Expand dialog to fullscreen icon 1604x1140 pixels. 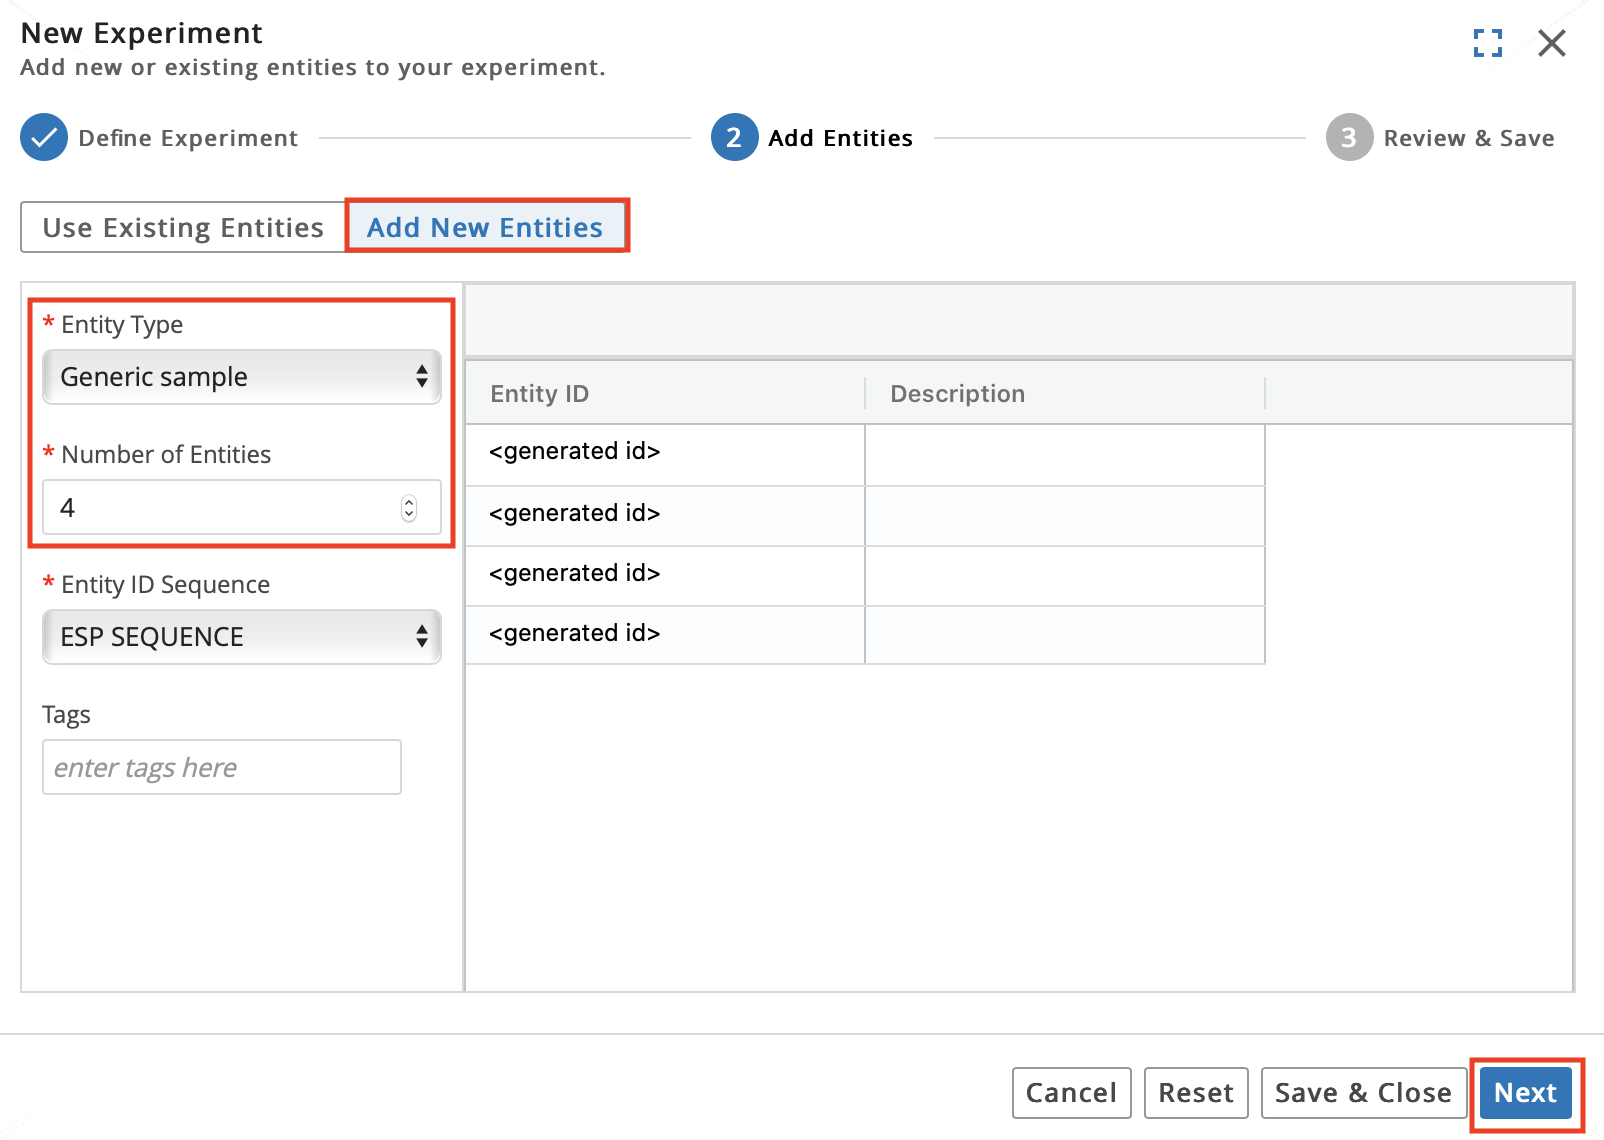1488,43
